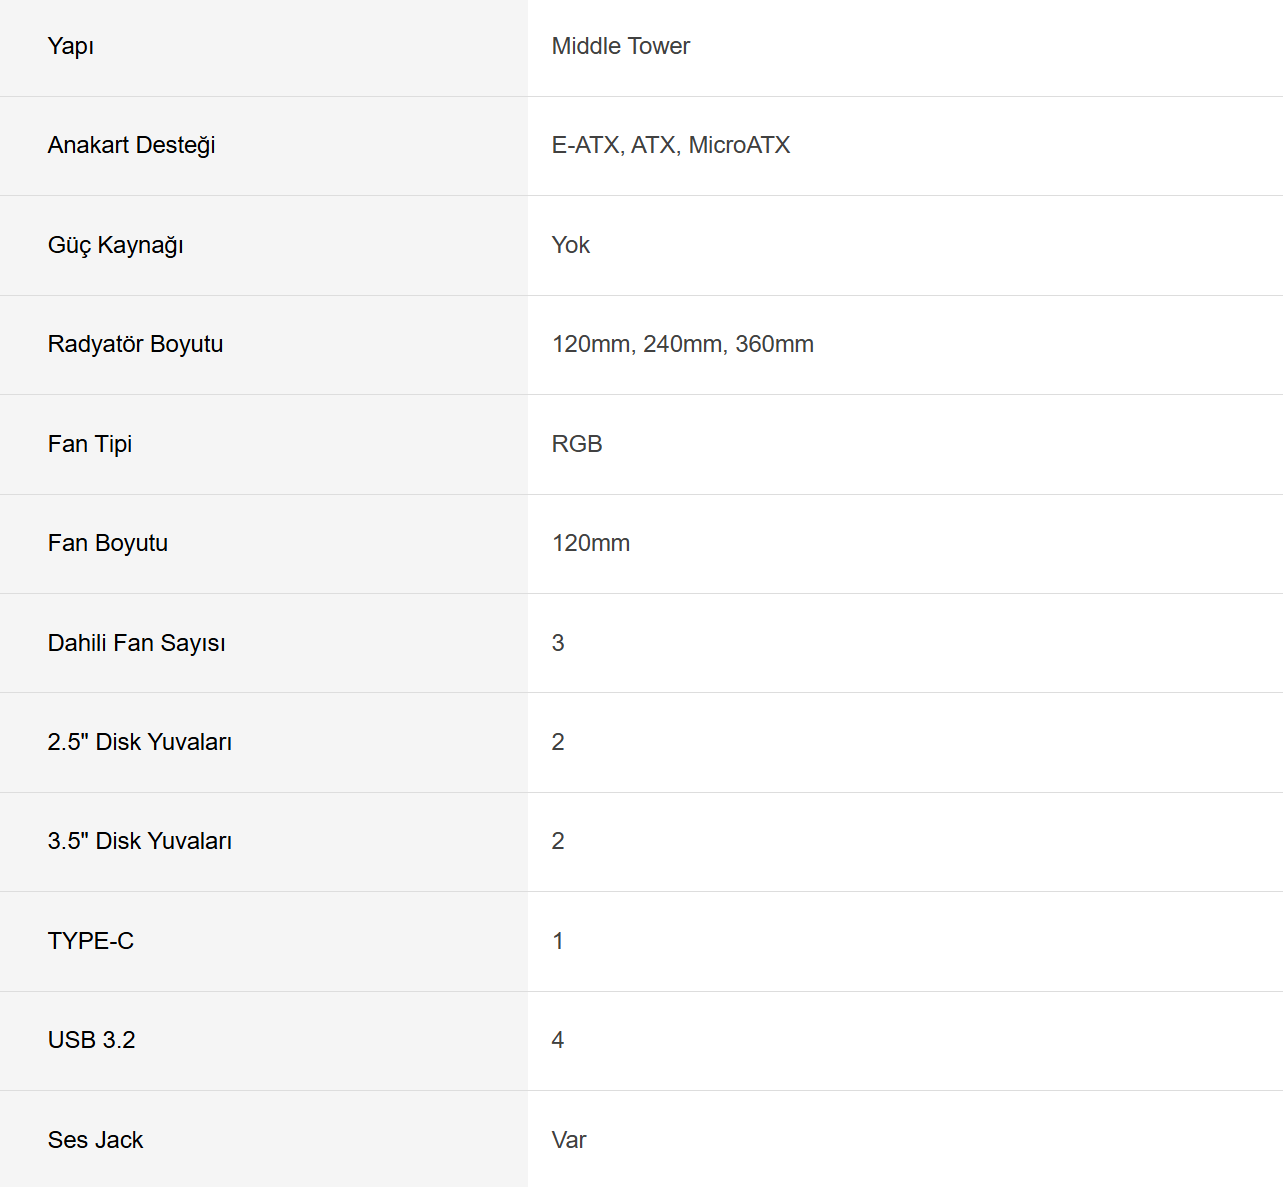Click the Radyatör Boyutu label
1283x1187 pixels.
[136, 344]
